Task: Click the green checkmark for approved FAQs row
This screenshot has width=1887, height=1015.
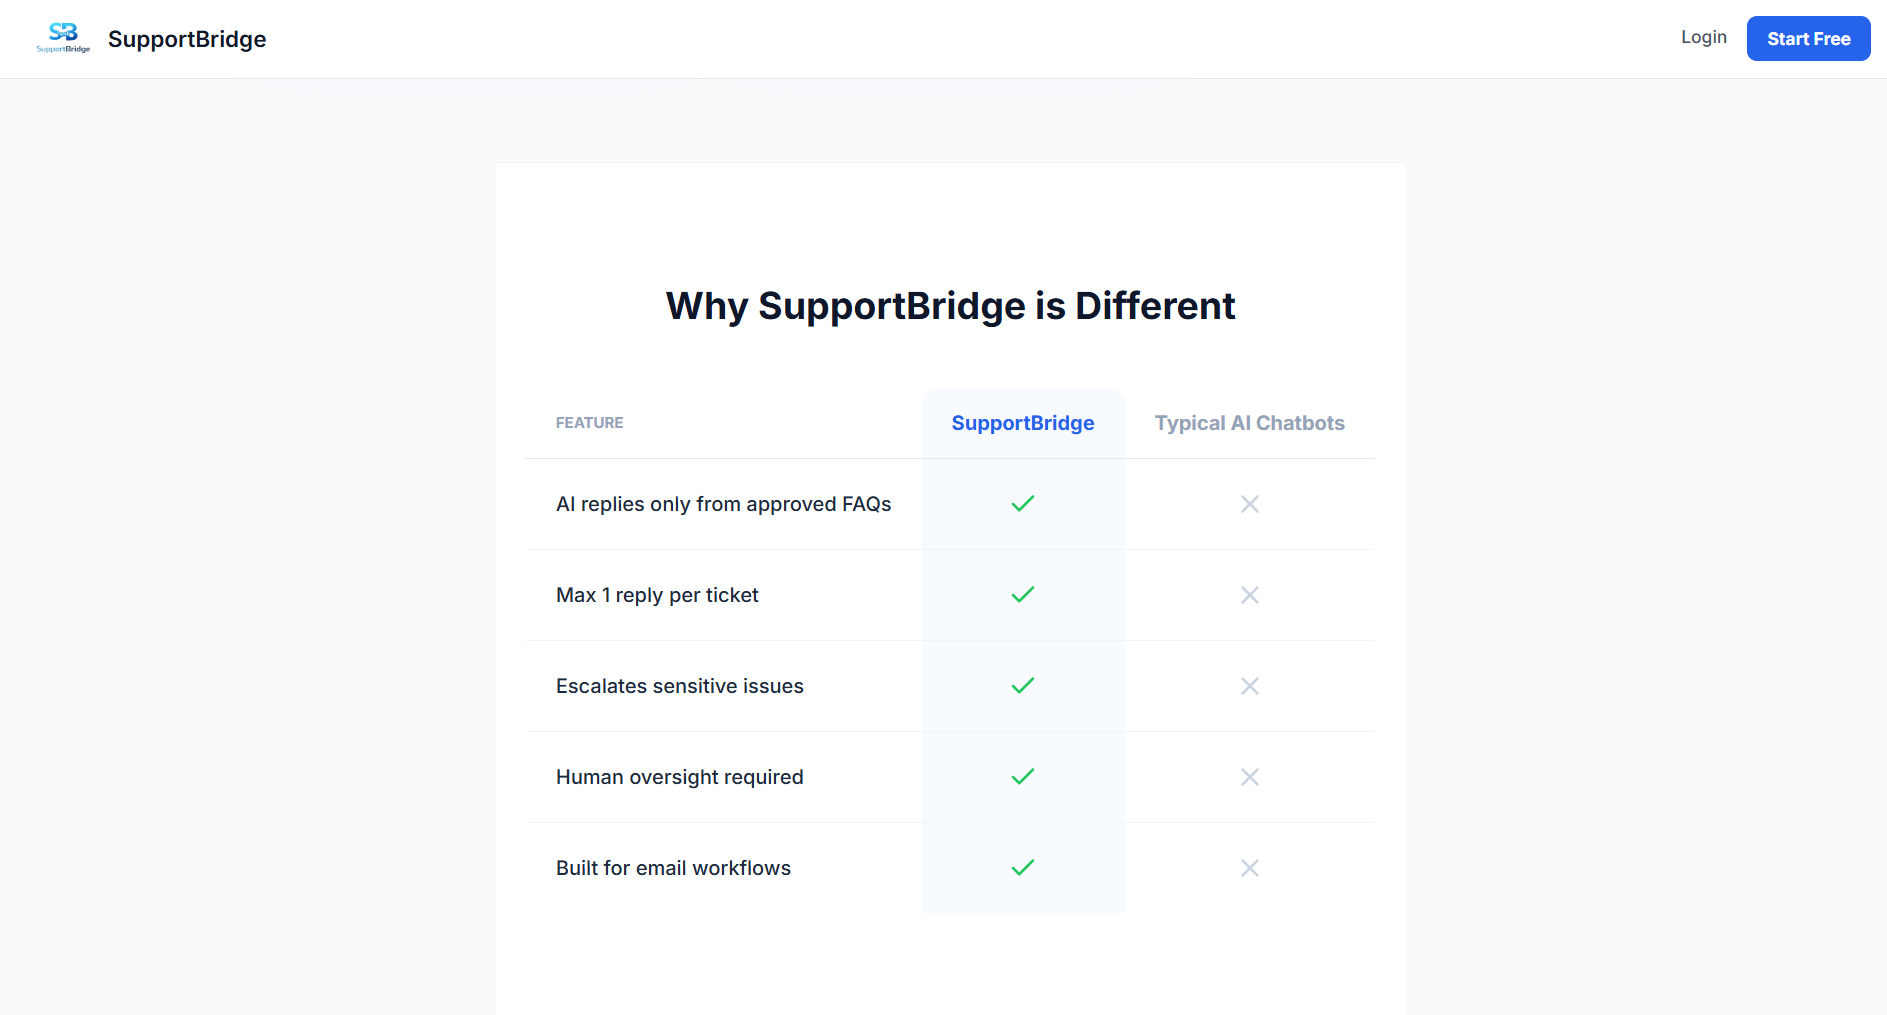Action: coord(1022,504)
